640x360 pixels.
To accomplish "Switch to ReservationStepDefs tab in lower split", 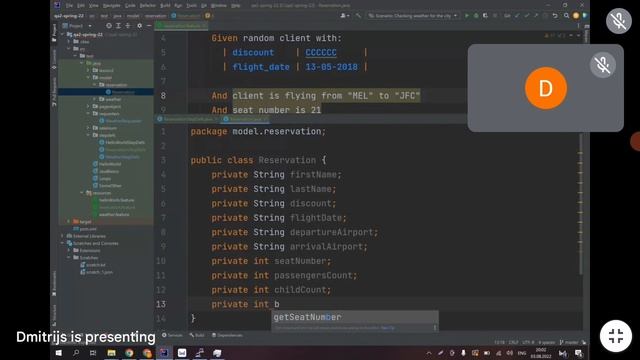I will tap(188, 119).
